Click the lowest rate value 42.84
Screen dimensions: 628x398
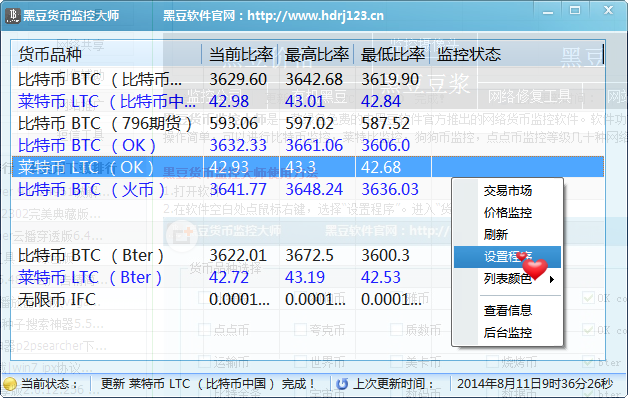381,101
